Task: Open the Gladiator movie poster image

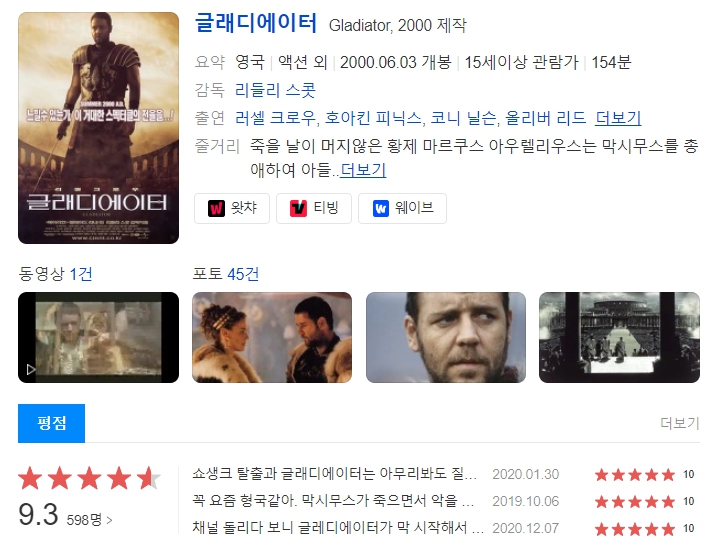Action: tap(98, 128)
